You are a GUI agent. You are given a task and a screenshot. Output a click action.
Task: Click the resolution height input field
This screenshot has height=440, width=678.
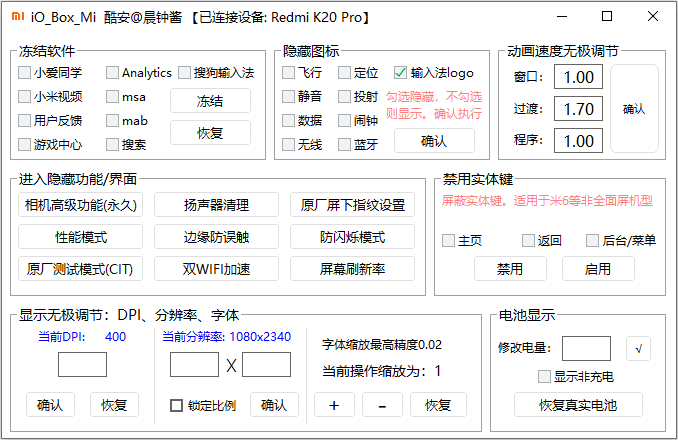pyautogui.click(x=266, y=365)
